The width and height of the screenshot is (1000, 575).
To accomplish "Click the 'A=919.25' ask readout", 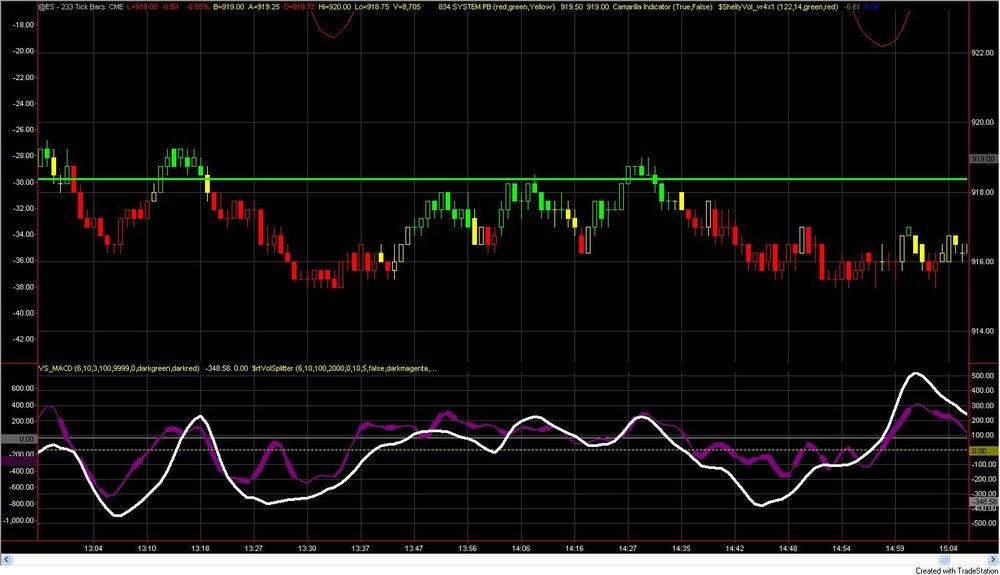I will coord(263,7).
